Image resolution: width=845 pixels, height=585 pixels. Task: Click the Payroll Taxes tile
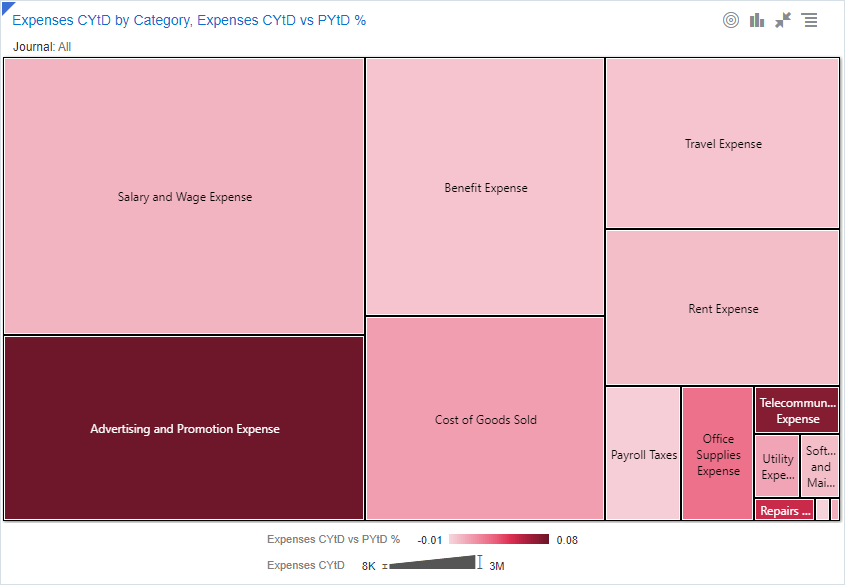point(643,454)
